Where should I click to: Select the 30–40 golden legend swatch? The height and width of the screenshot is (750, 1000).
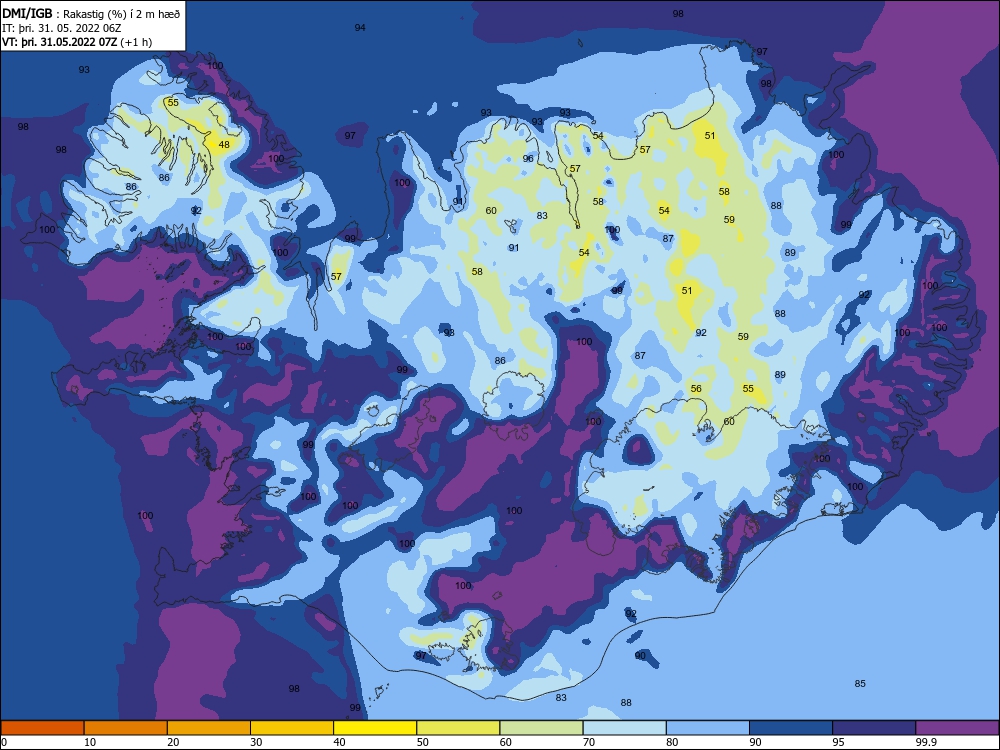(292, 728)
